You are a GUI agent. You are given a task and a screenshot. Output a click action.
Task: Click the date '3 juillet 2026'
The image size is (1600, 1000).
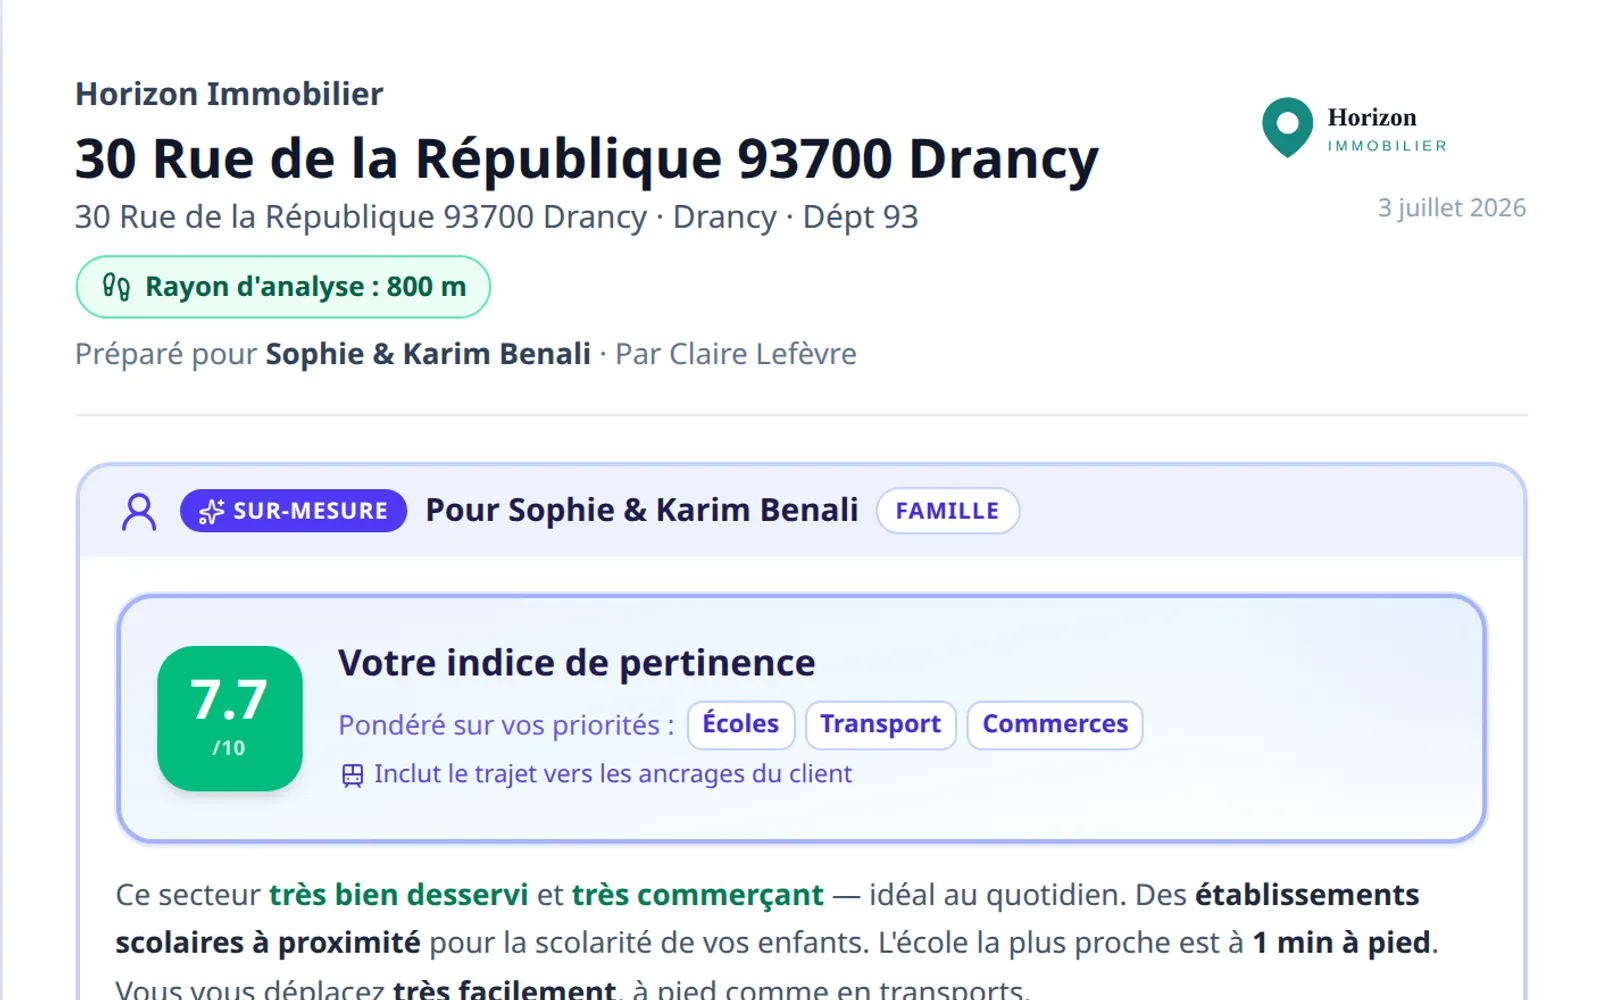(x=1452, y=208)
